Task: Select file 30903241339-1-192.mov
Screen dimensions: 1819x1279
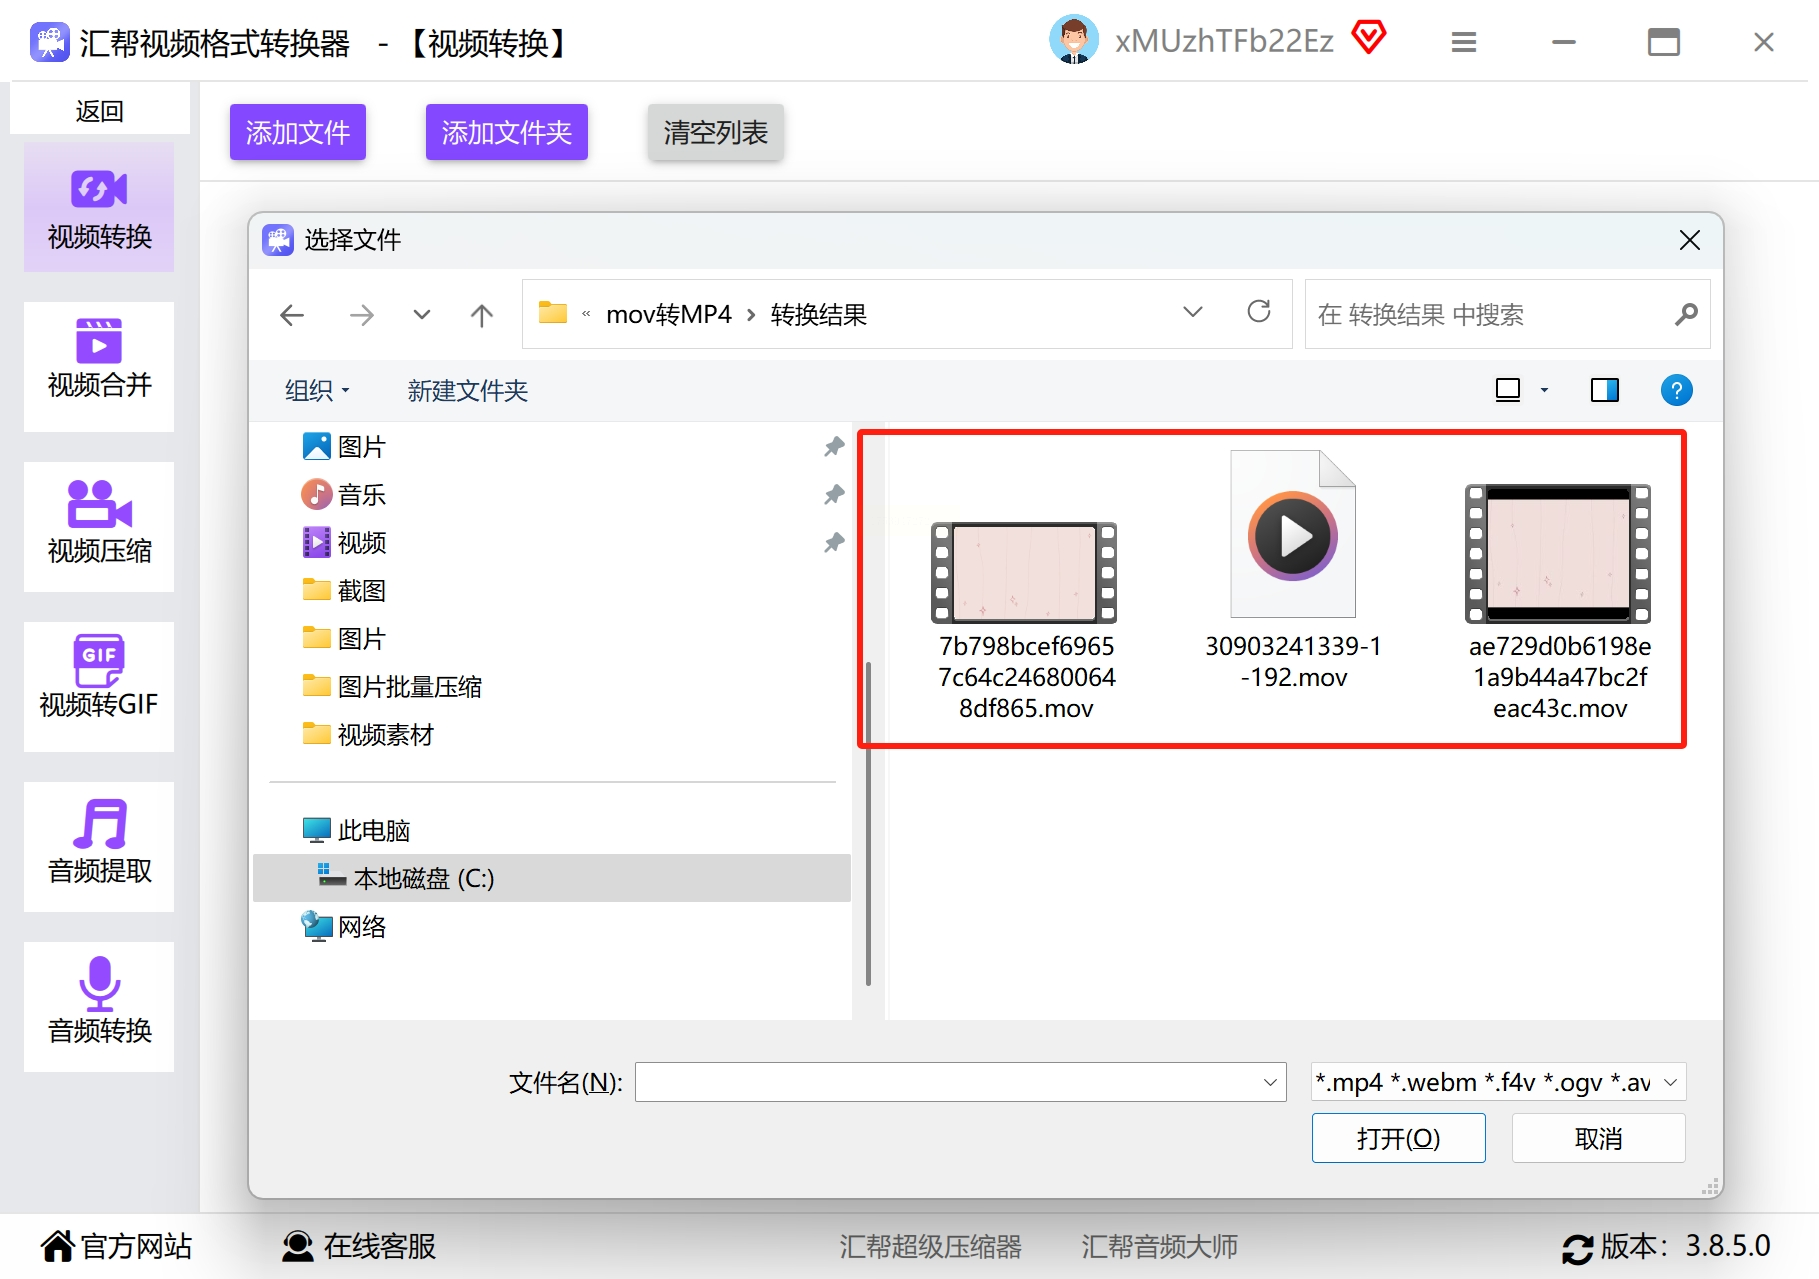Action: click(1293, 570)
